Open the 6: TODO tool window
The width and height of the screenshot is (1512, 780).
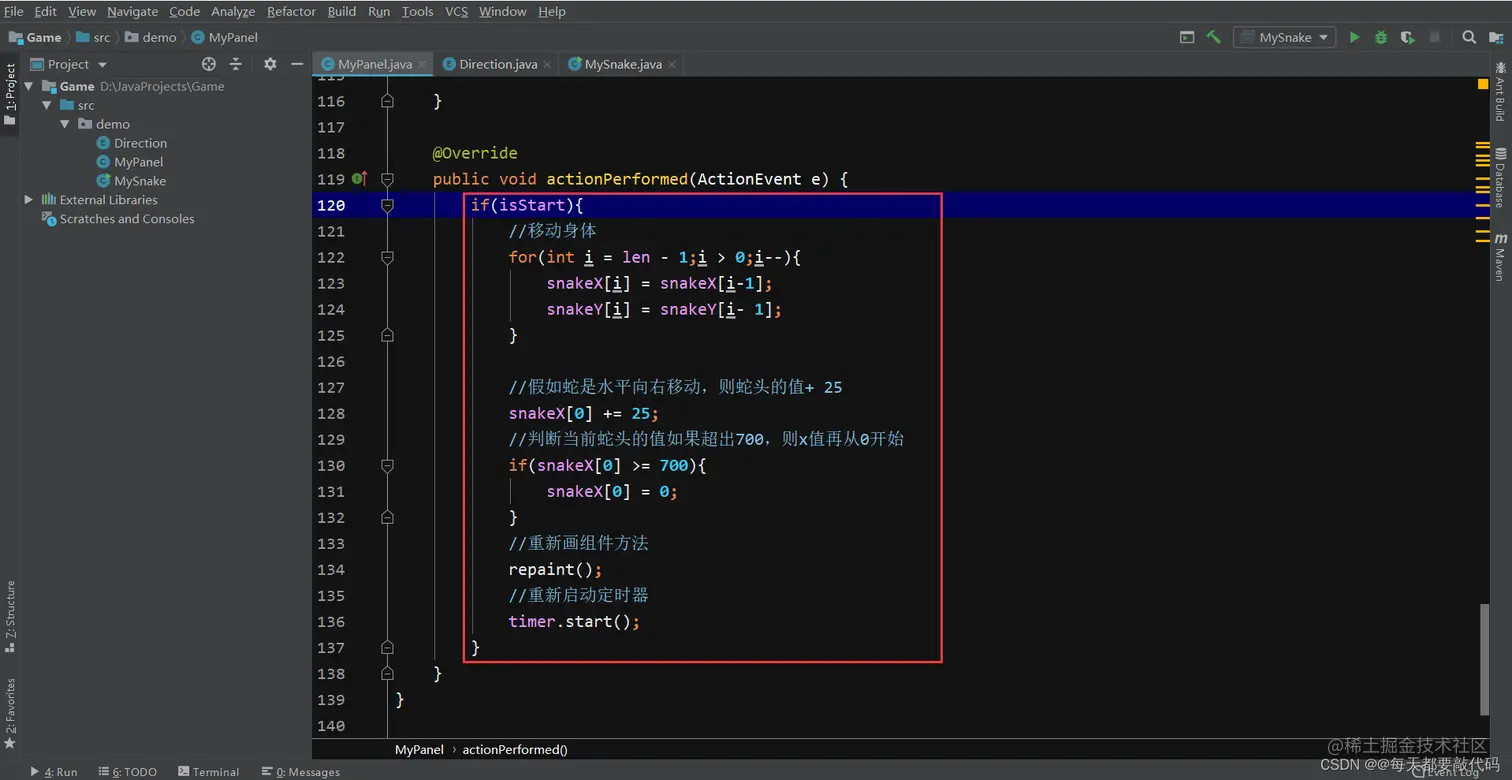click(127, 772)
